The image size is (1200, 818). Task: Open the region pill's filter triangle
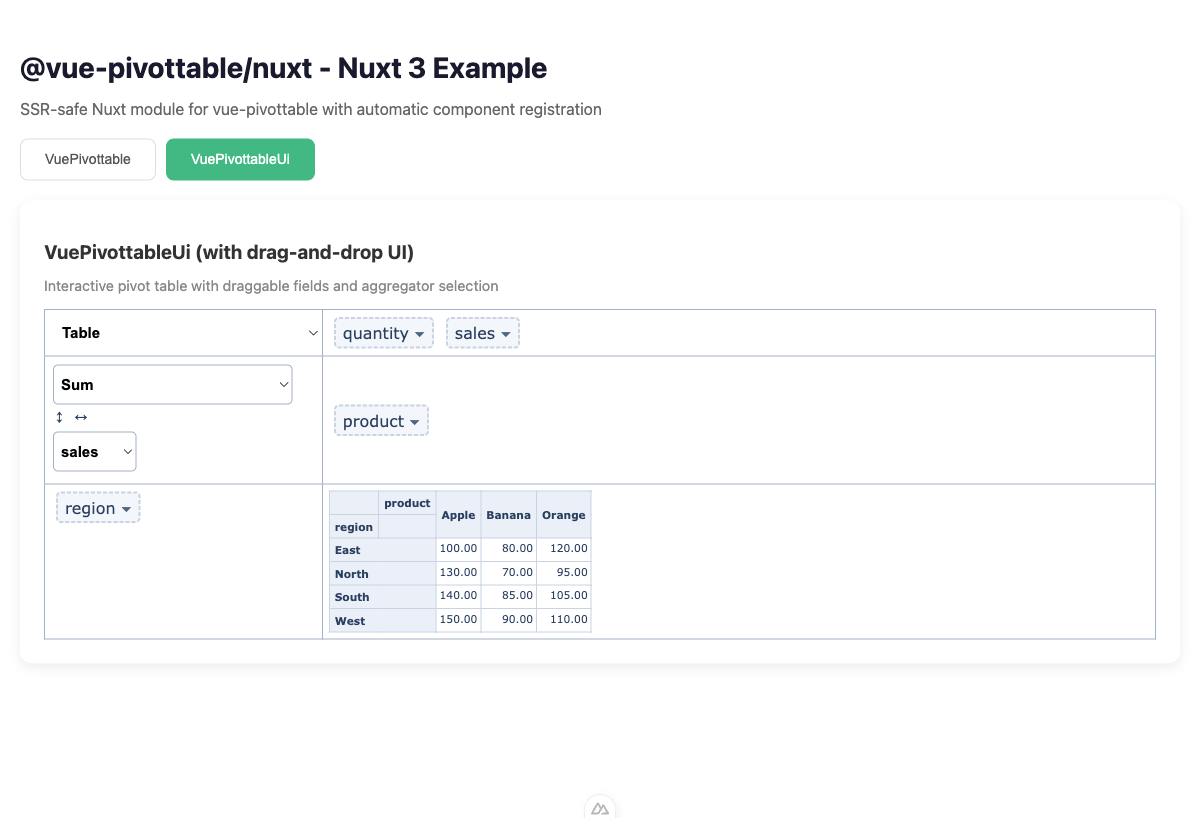(128, 507)
